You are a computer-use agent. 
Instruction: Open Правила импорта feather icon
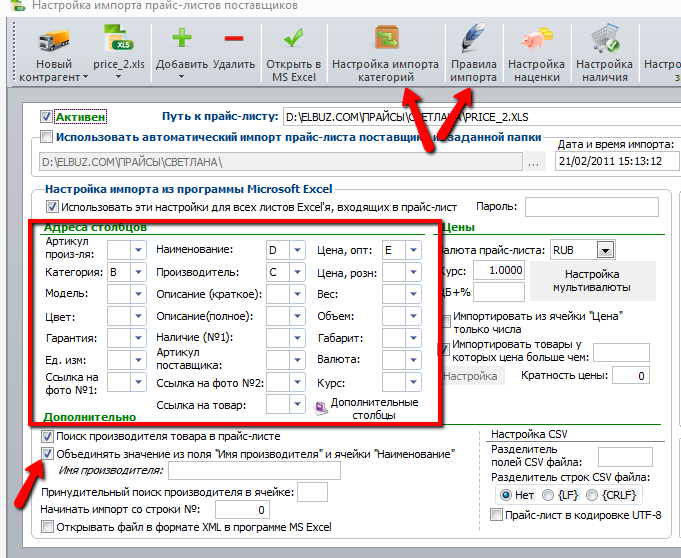coord(473,38)
